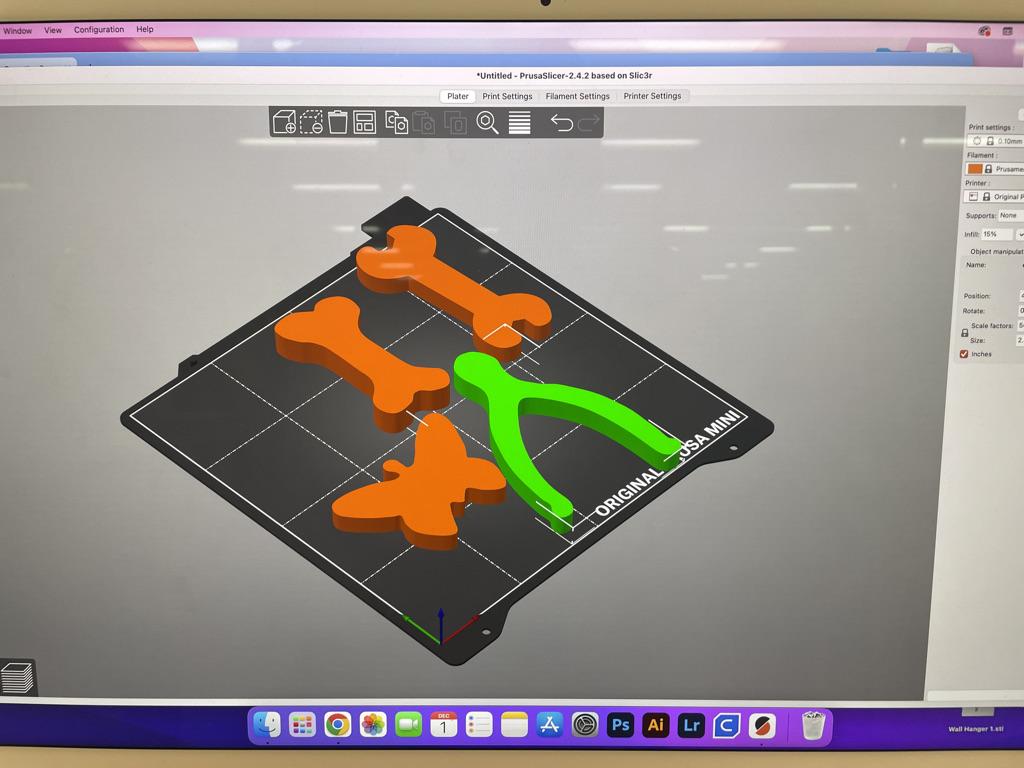The width and height of the screenshot is (1024, 768).
Task: Click the Arrange objects icon
Action: (364, 122)
